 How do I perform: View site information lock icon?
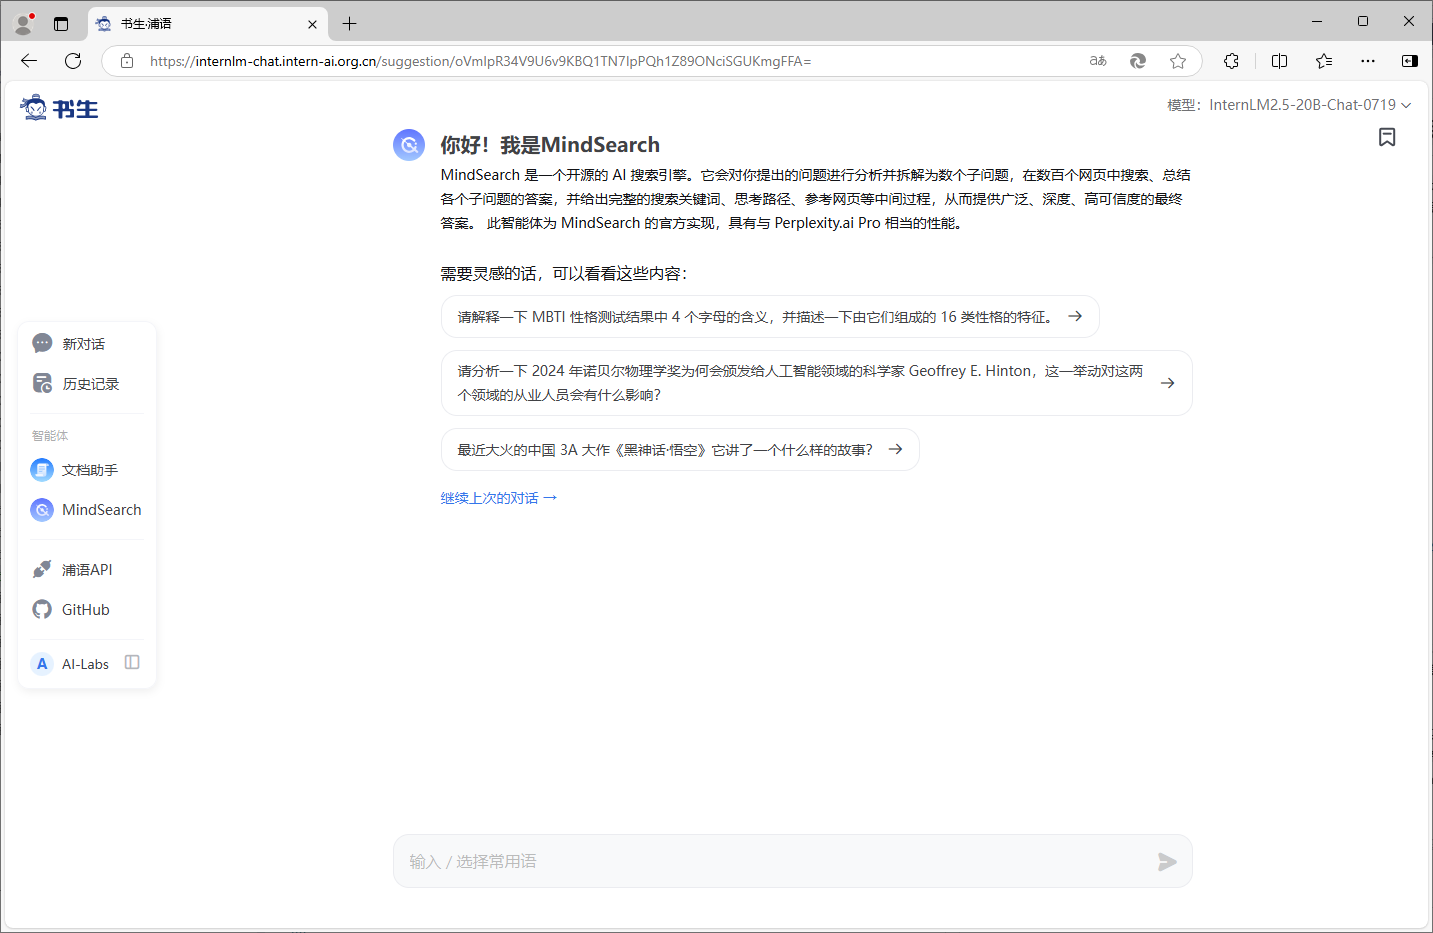coord(127,61)
